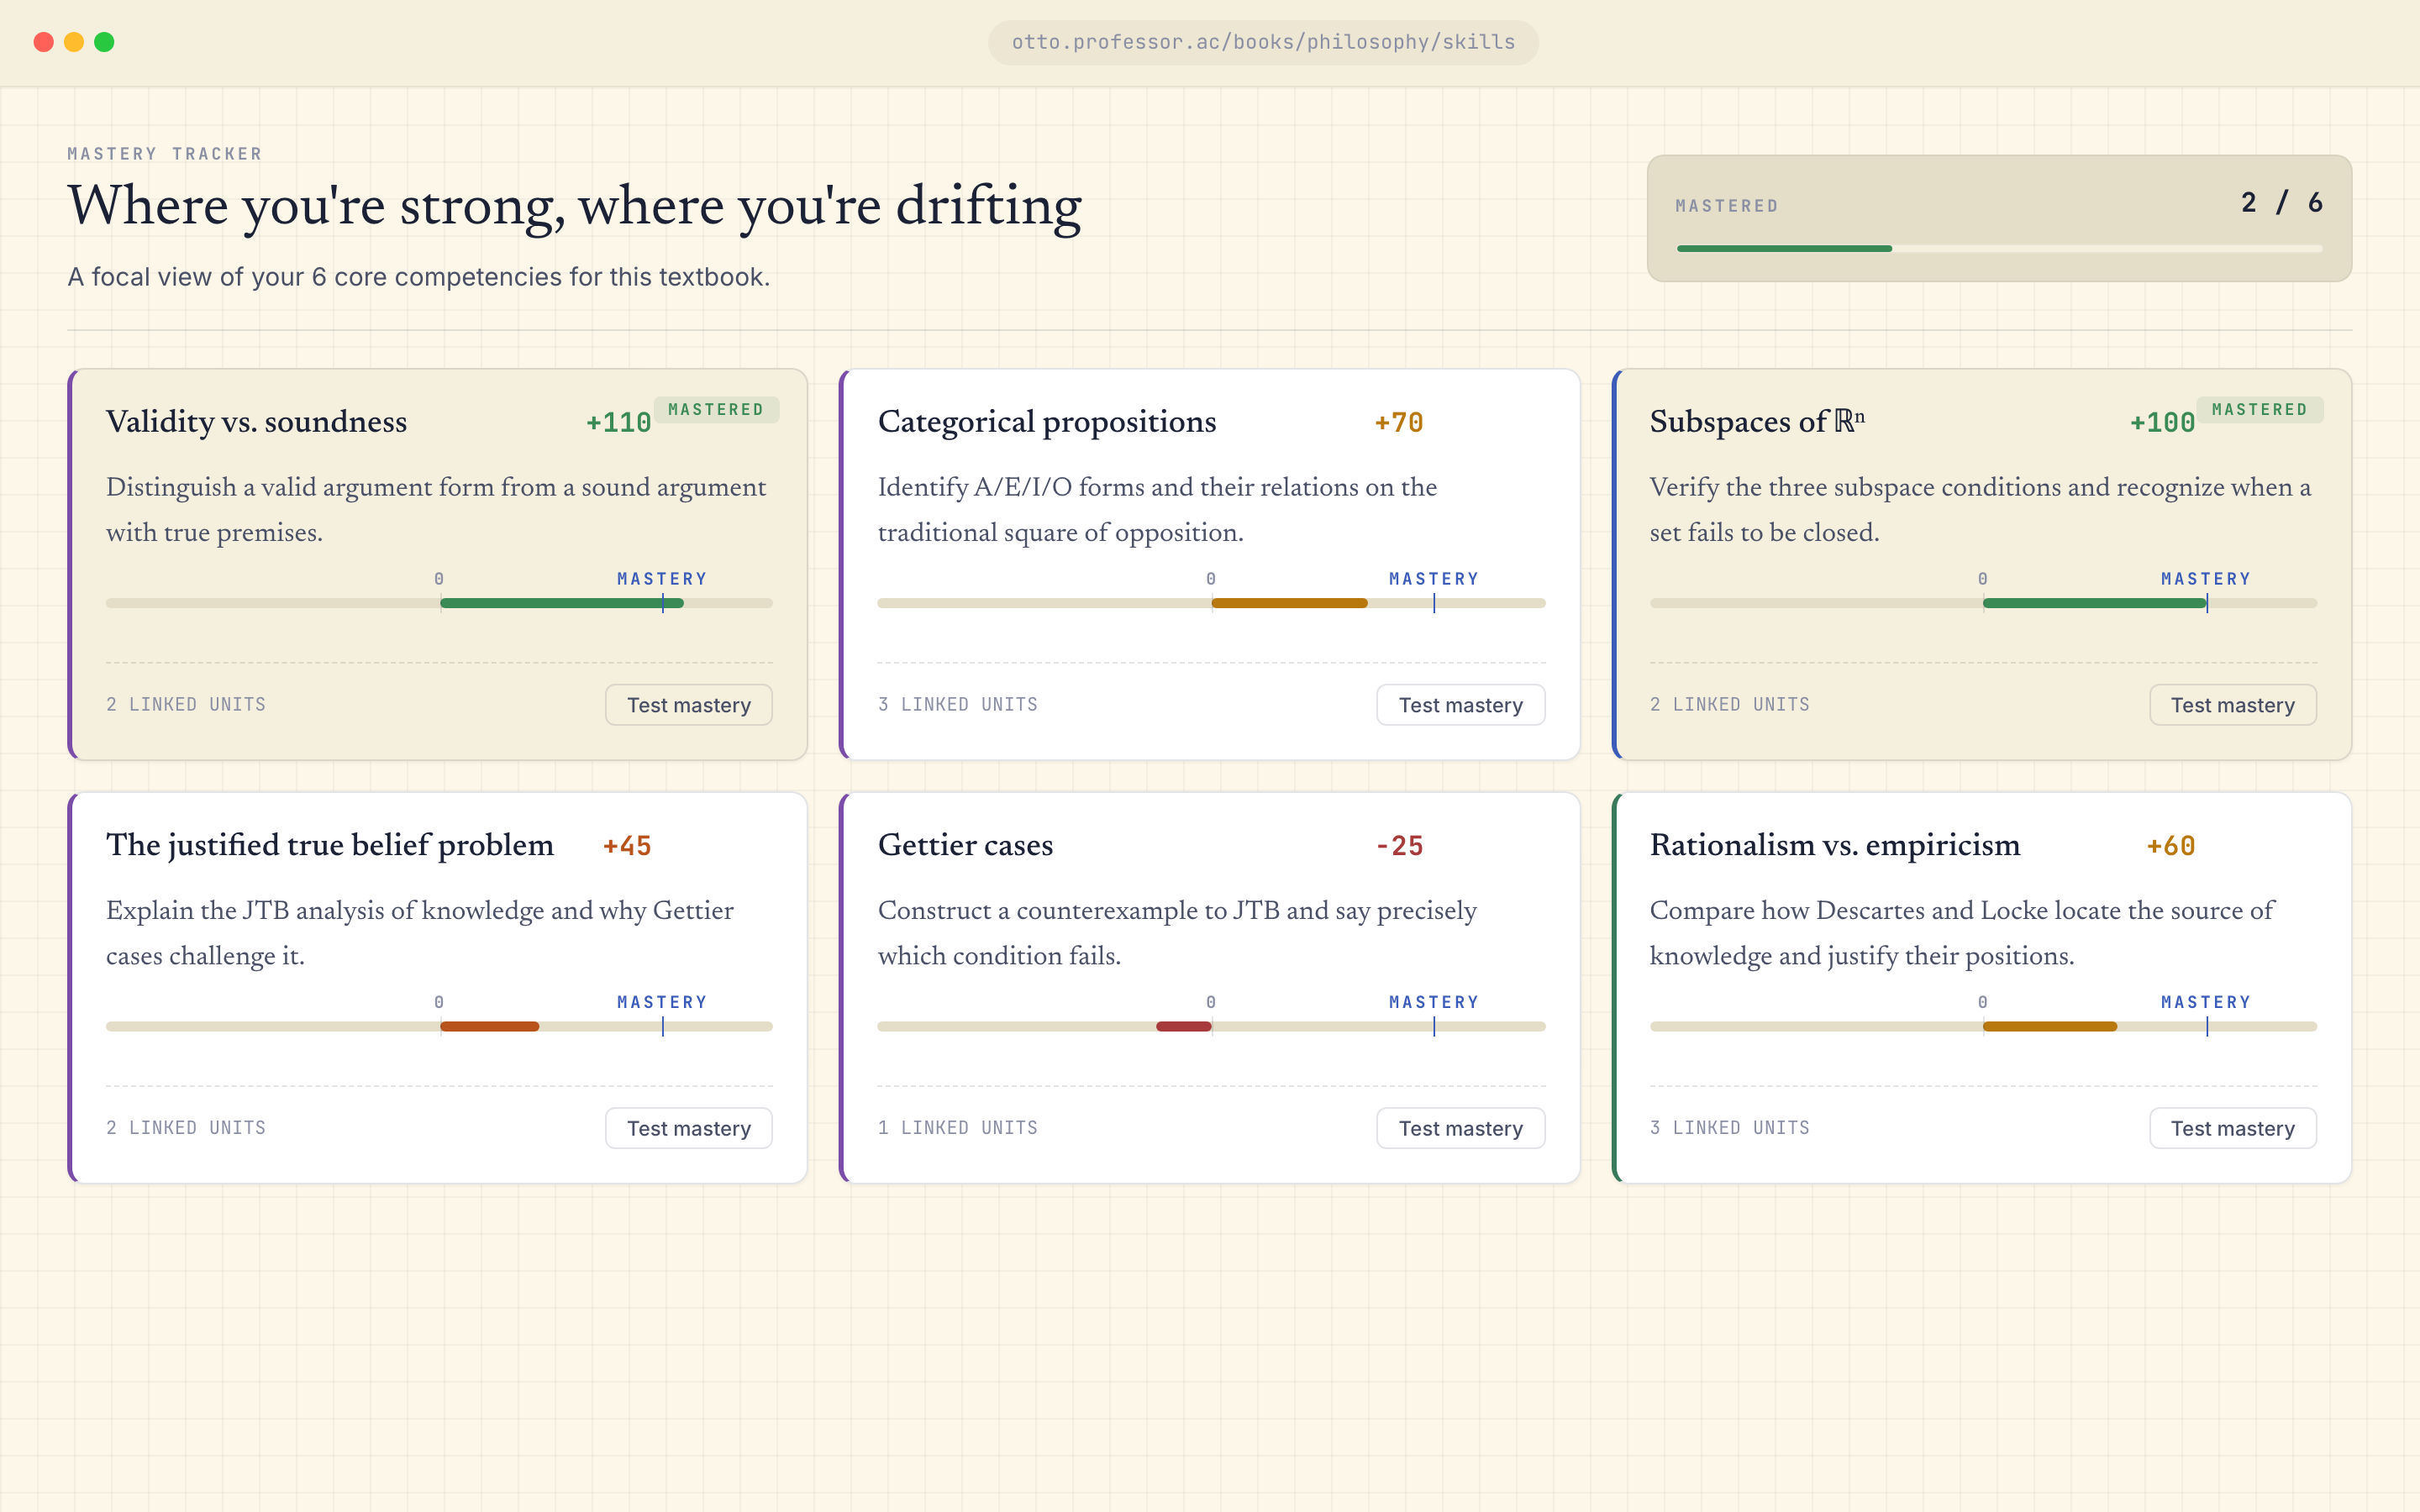The width and height of the screenshot is (2420, 1512).
Task: Click the +110 score on Validity card
Action: [x=618, y=423]
